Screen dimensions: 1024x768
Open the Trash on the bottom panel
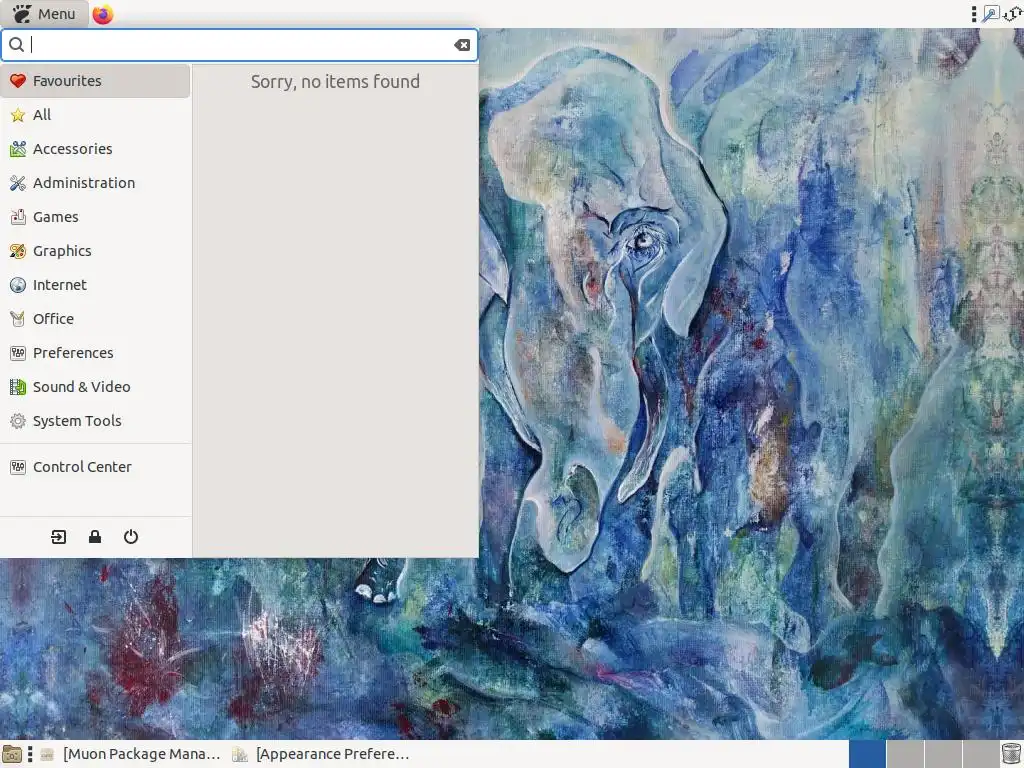(x=1011, y=754)
